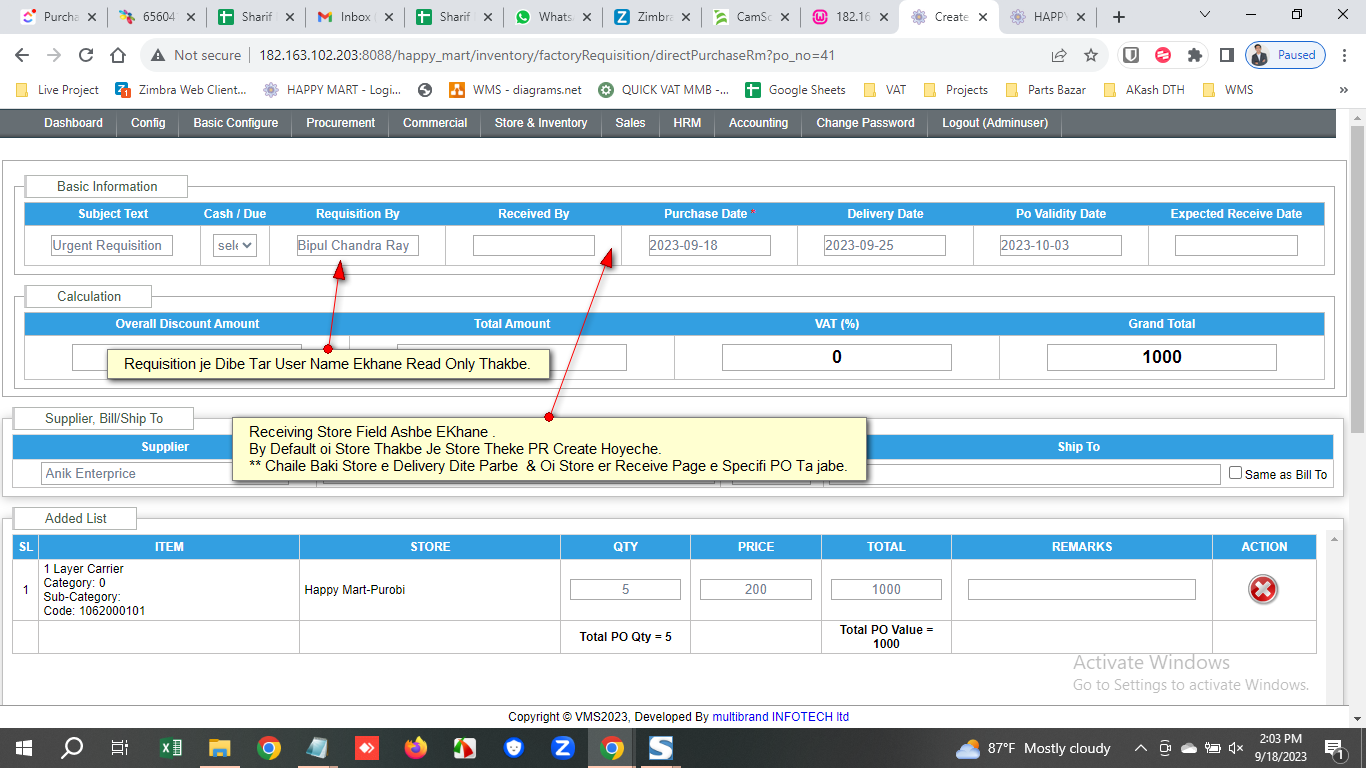Open the Config menu link

tap(148, 123)
